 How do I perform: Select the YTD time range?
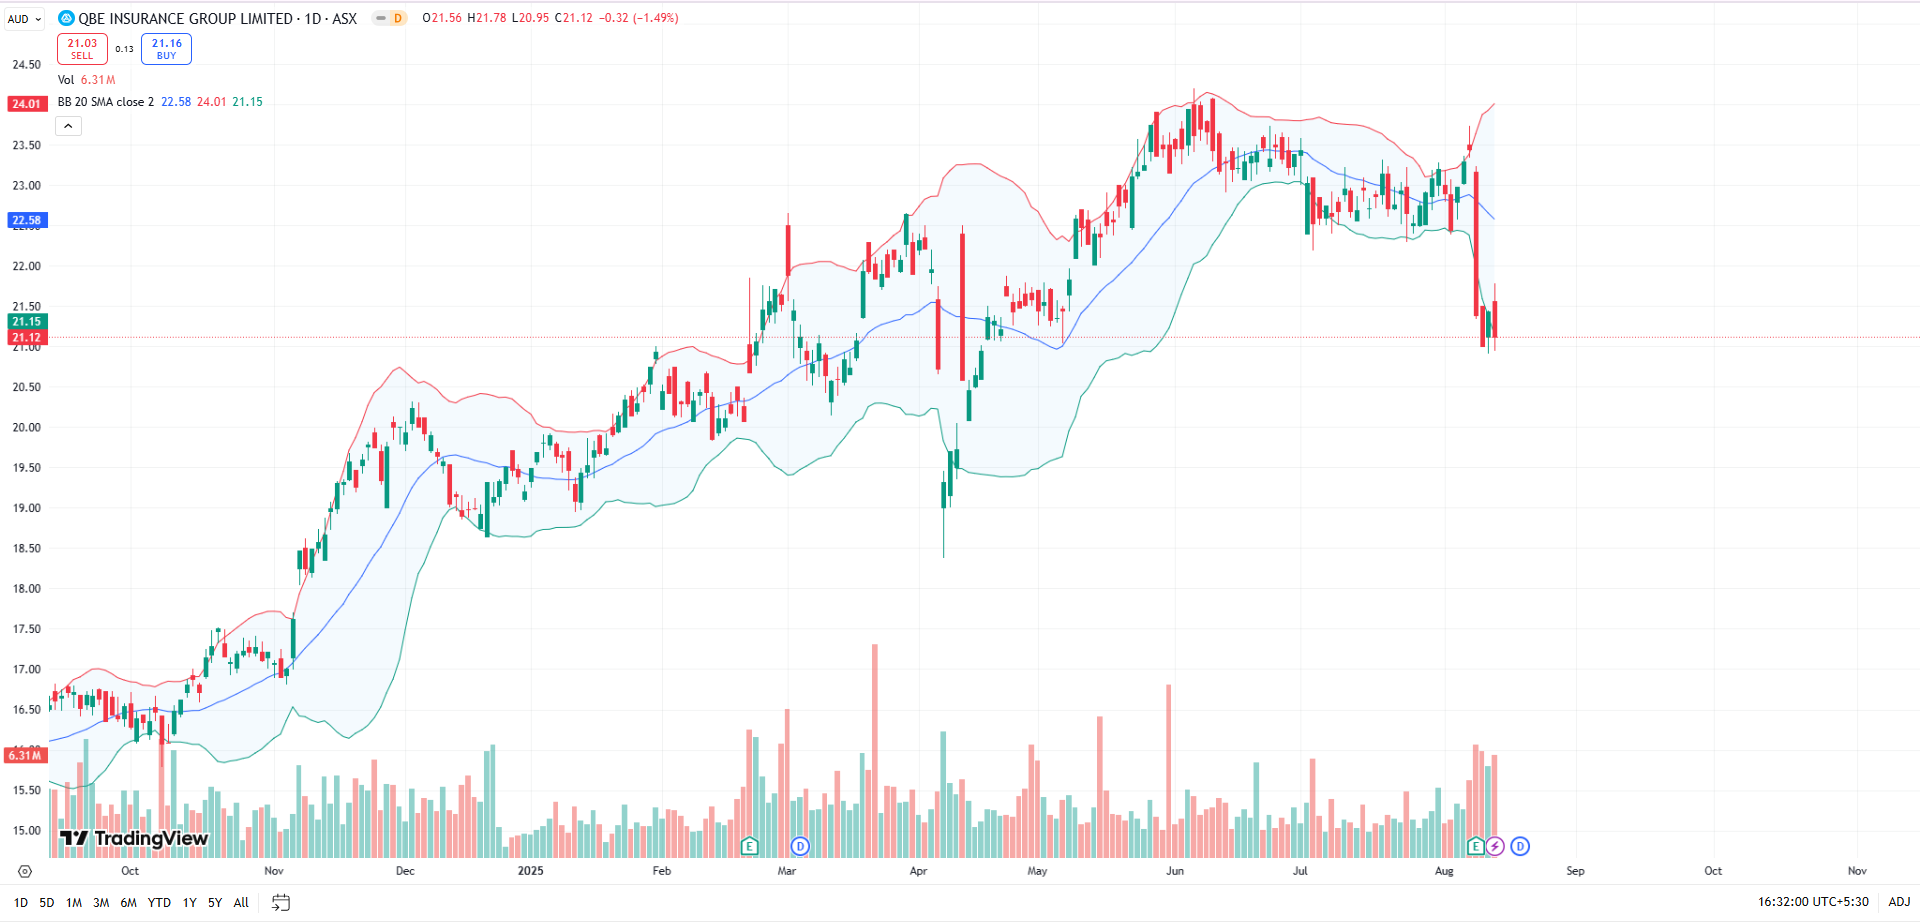point(159,902)
